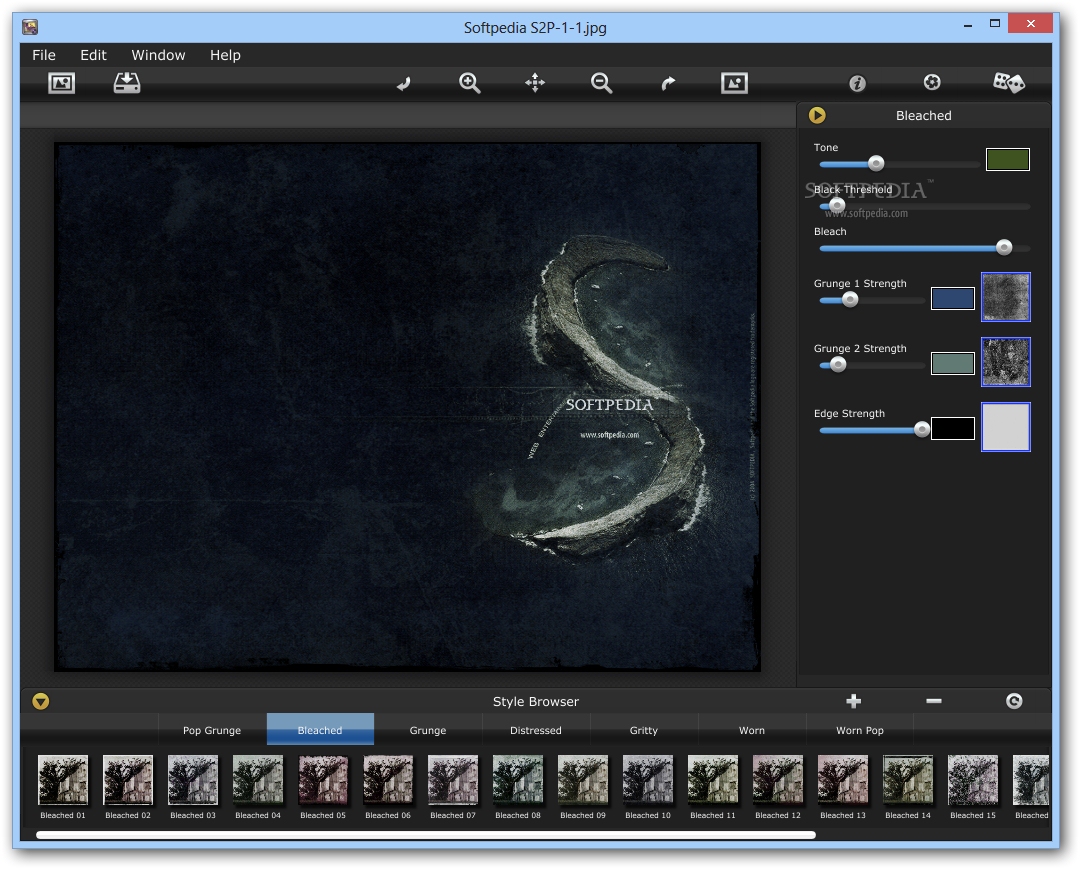This screenshot has width=1080, height=869.
Task: Maximize the application window
Action: [x=995, y=24]
